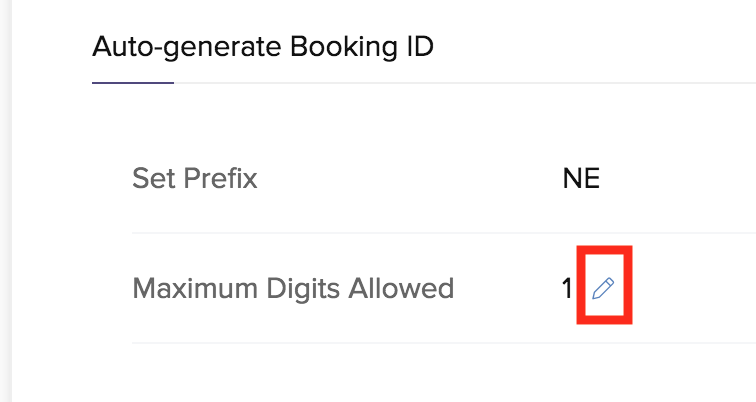Click the word Maximum in the second row
The height and width of the screenshot is (402, 756).
(195, 288)
